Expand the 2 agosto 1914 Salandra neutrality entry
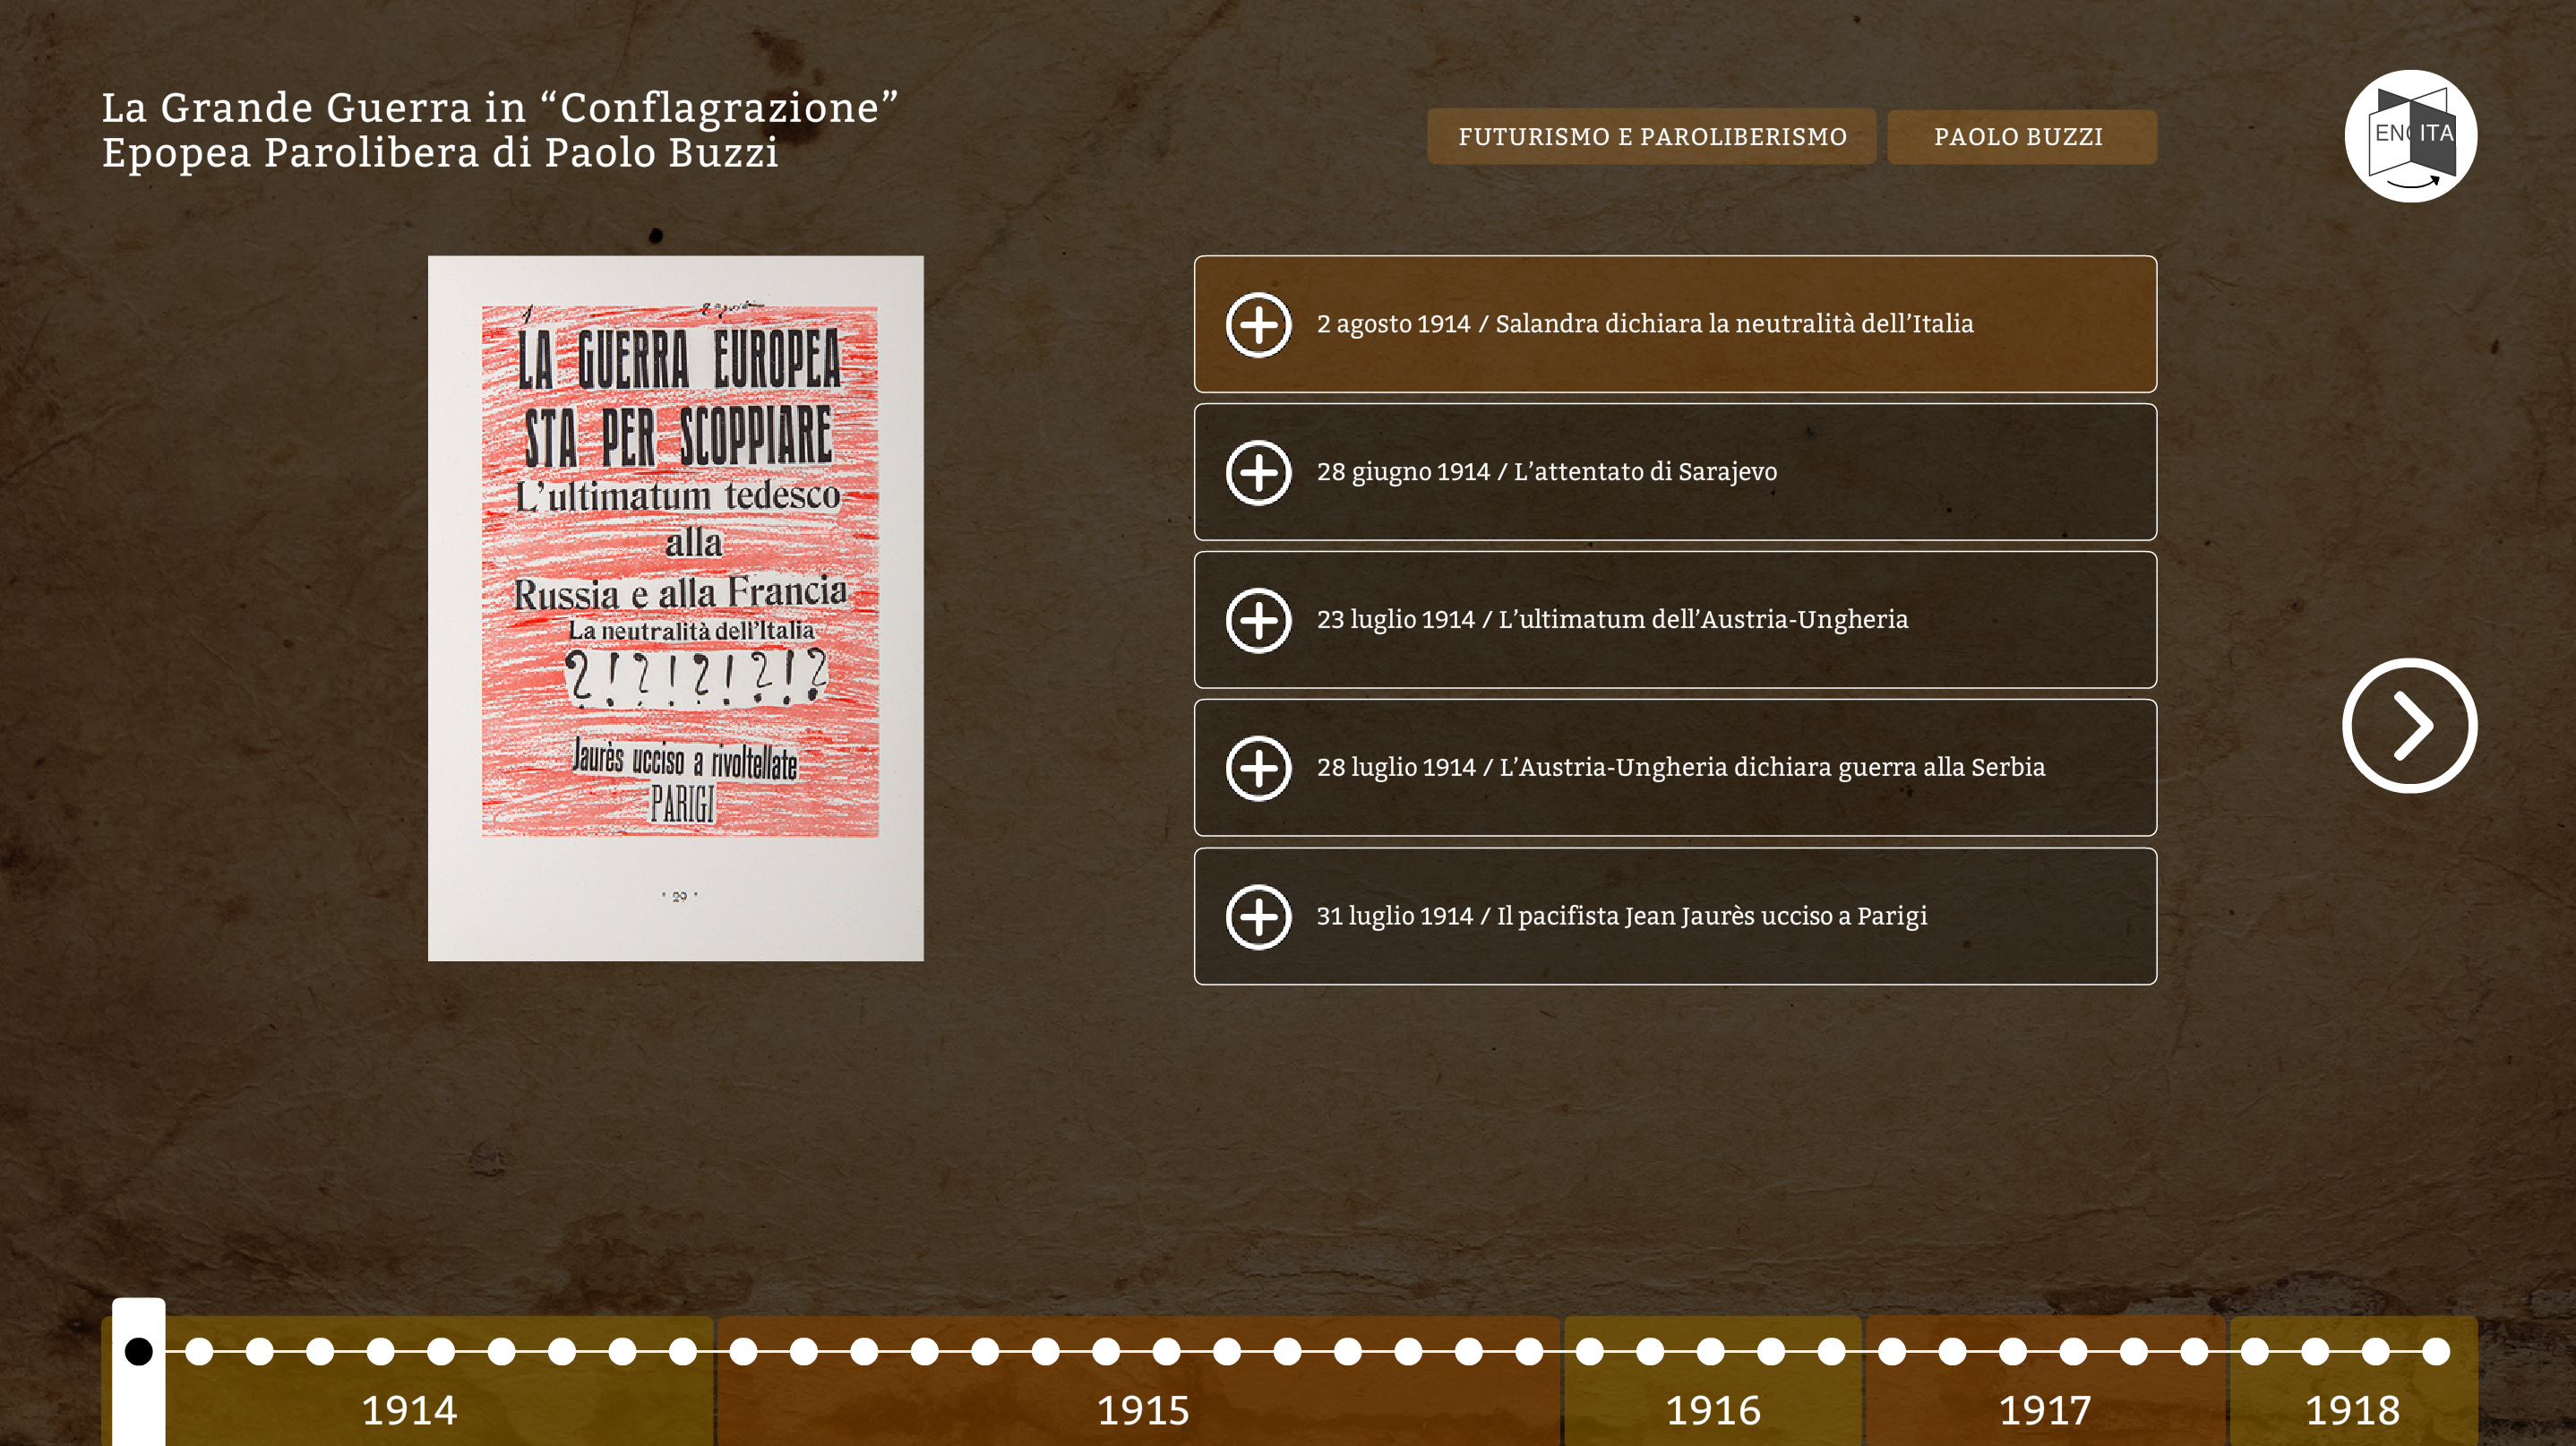 [1675, 324]
